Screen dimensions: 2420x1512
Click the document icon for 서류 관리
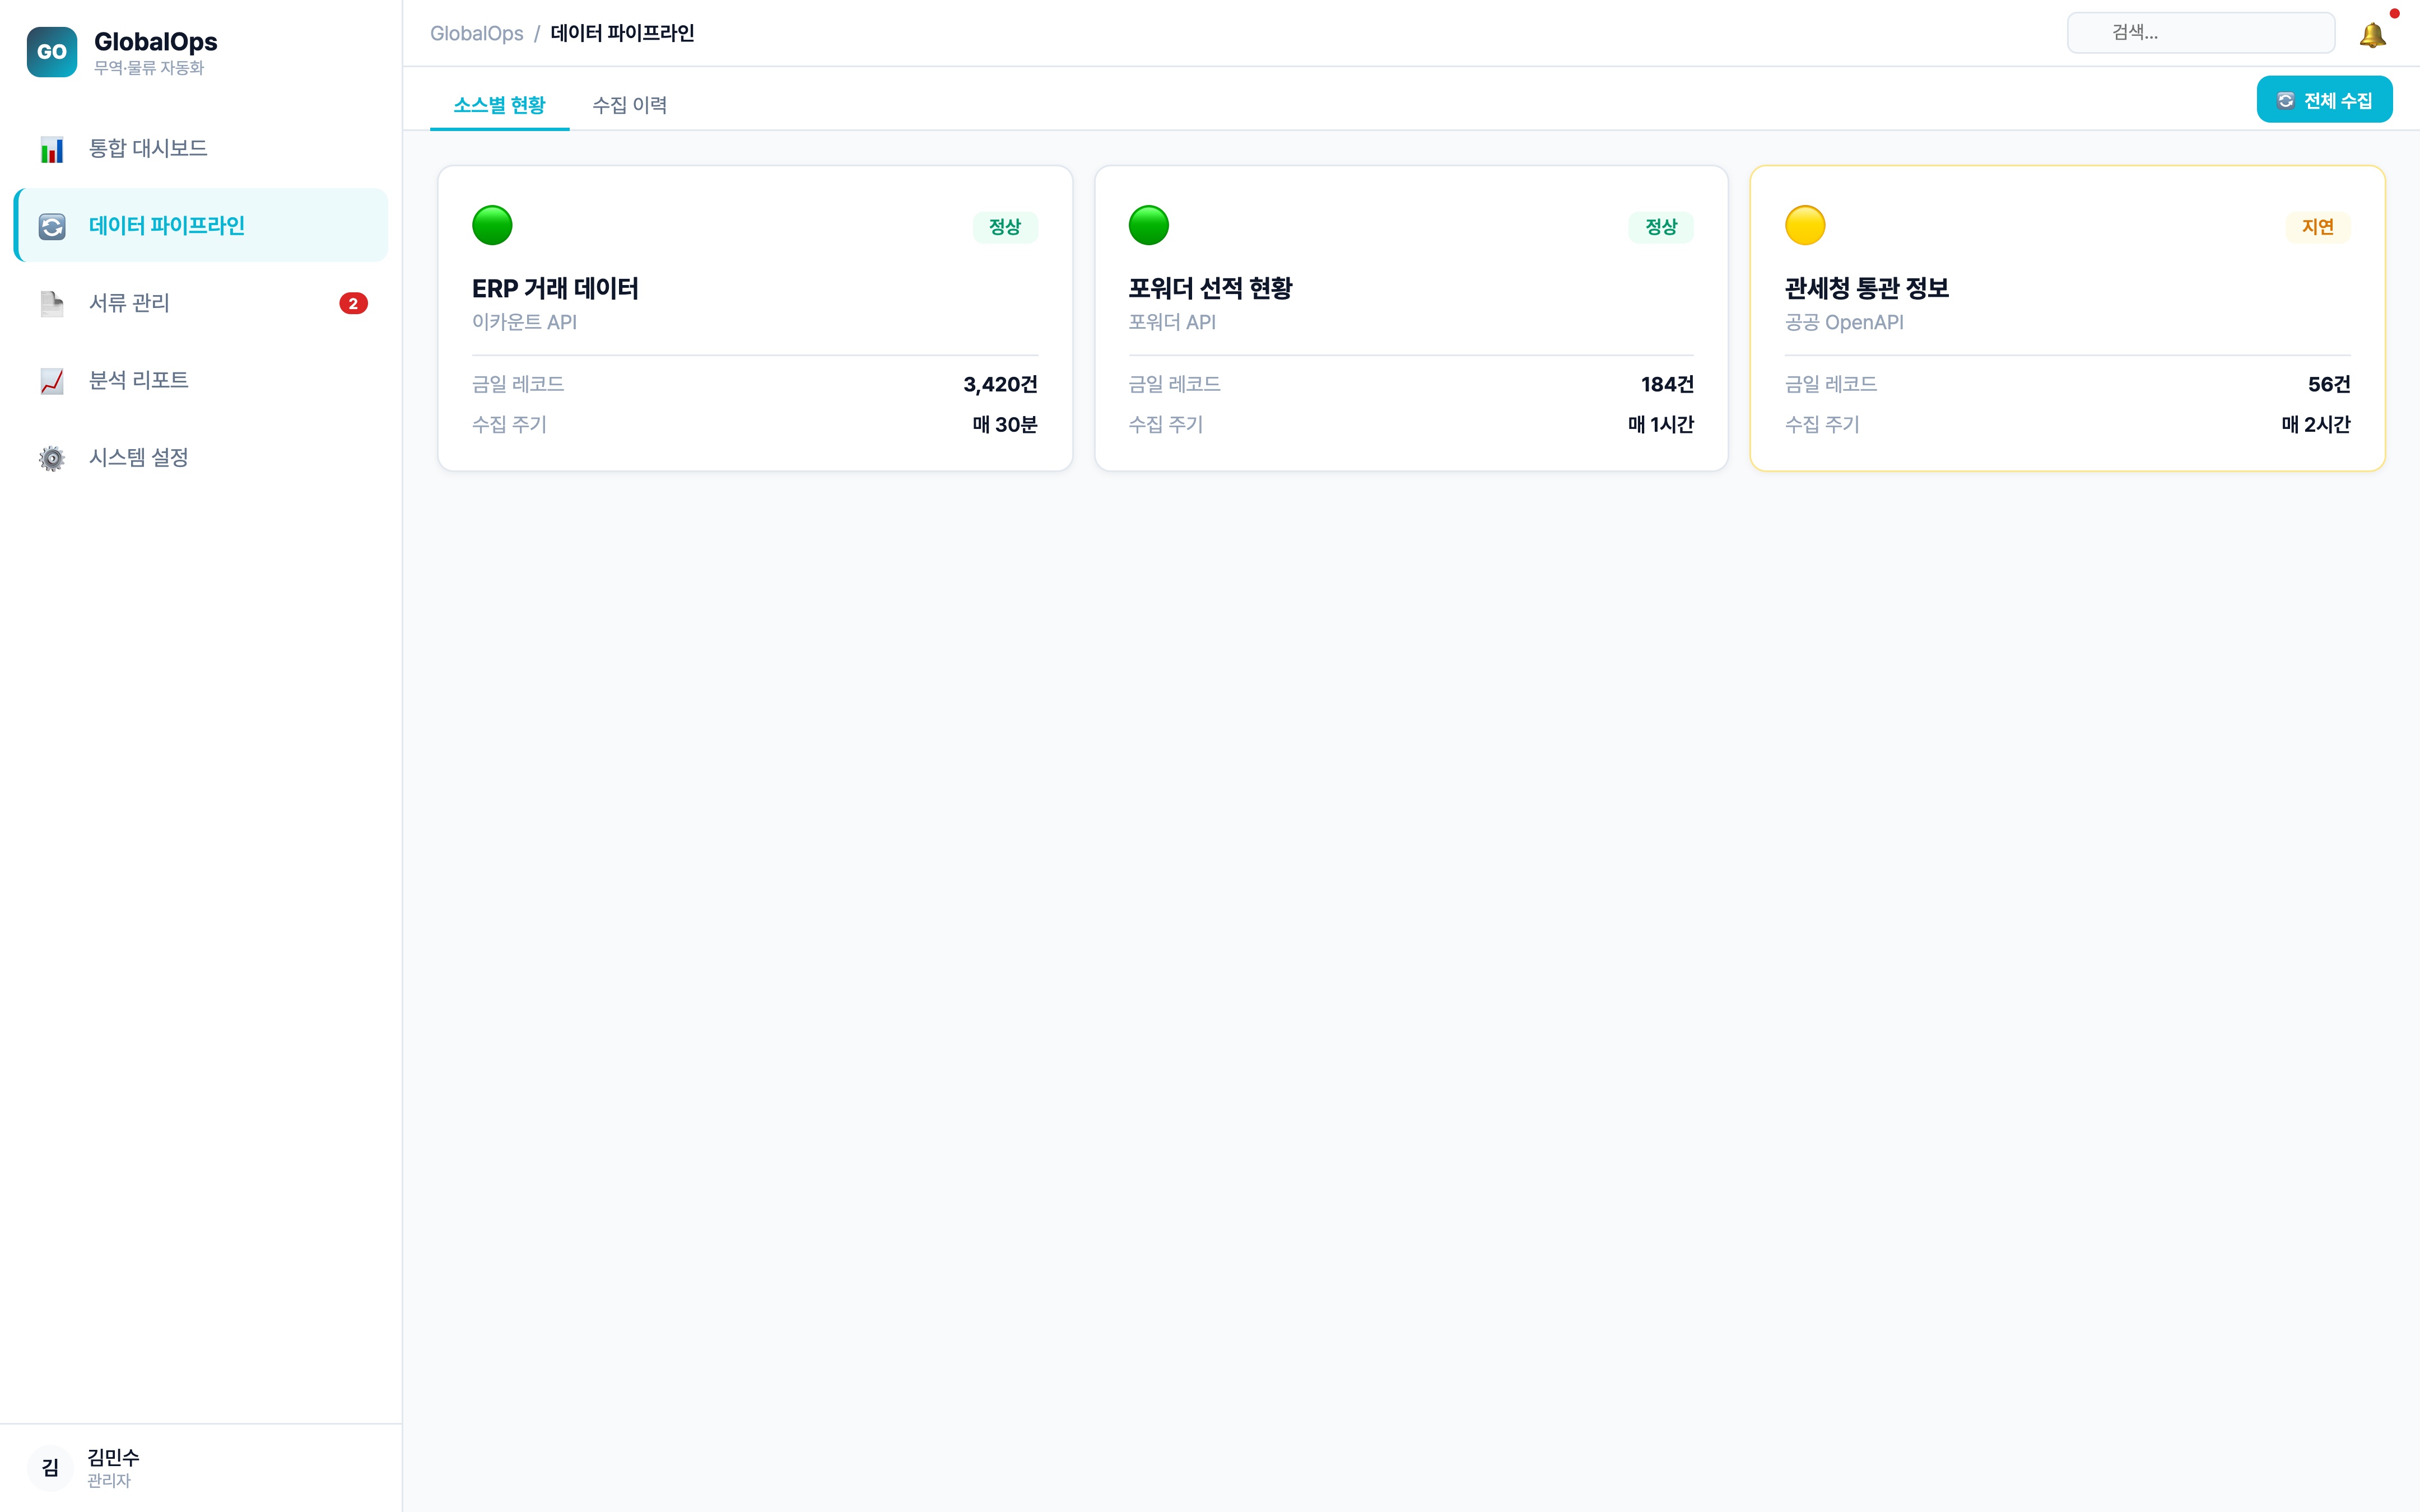click(51, 303)
